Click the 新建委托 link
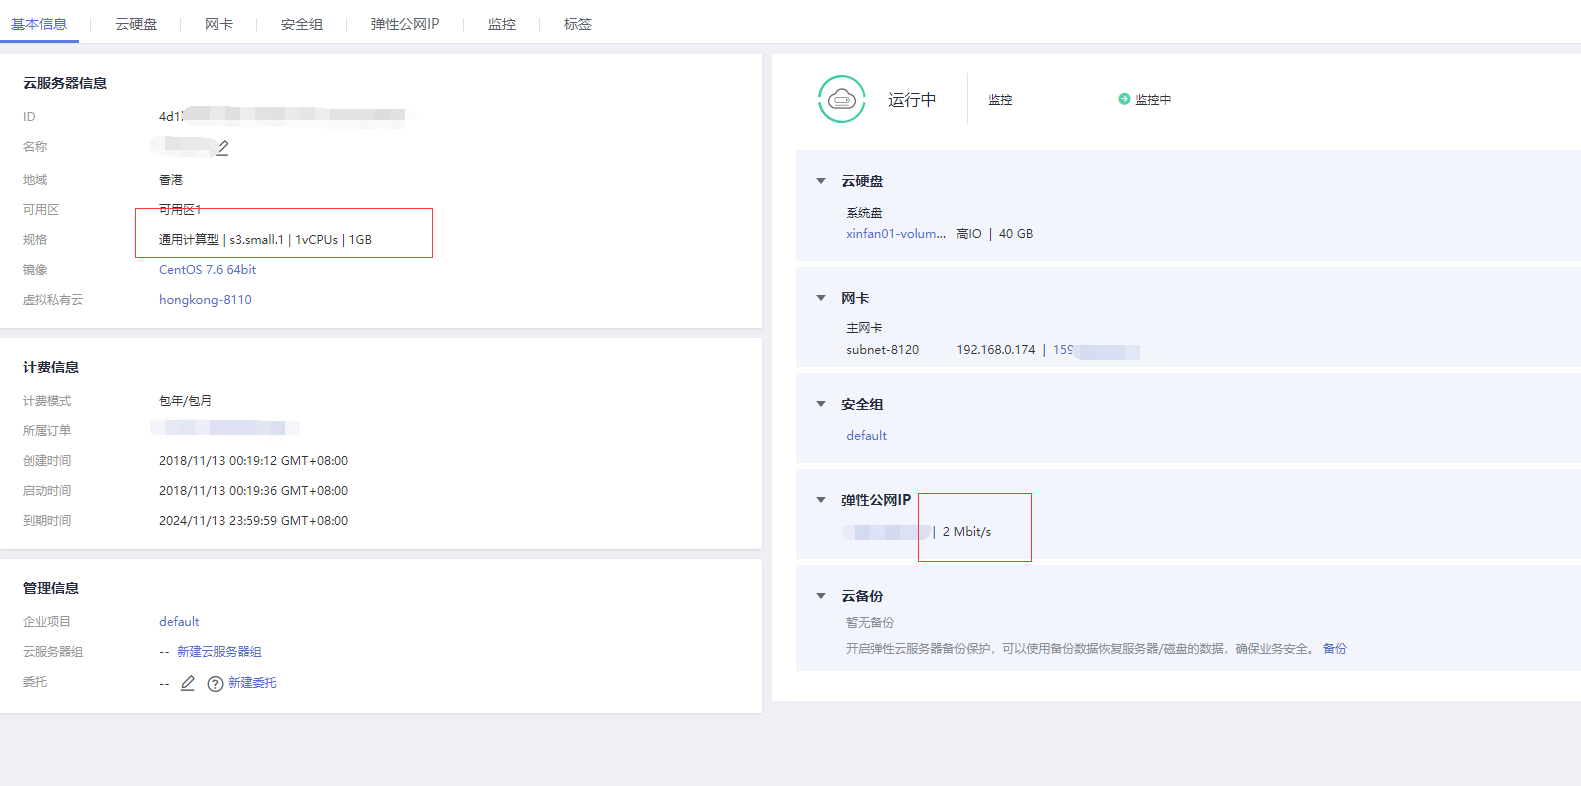 pos(252,683)
